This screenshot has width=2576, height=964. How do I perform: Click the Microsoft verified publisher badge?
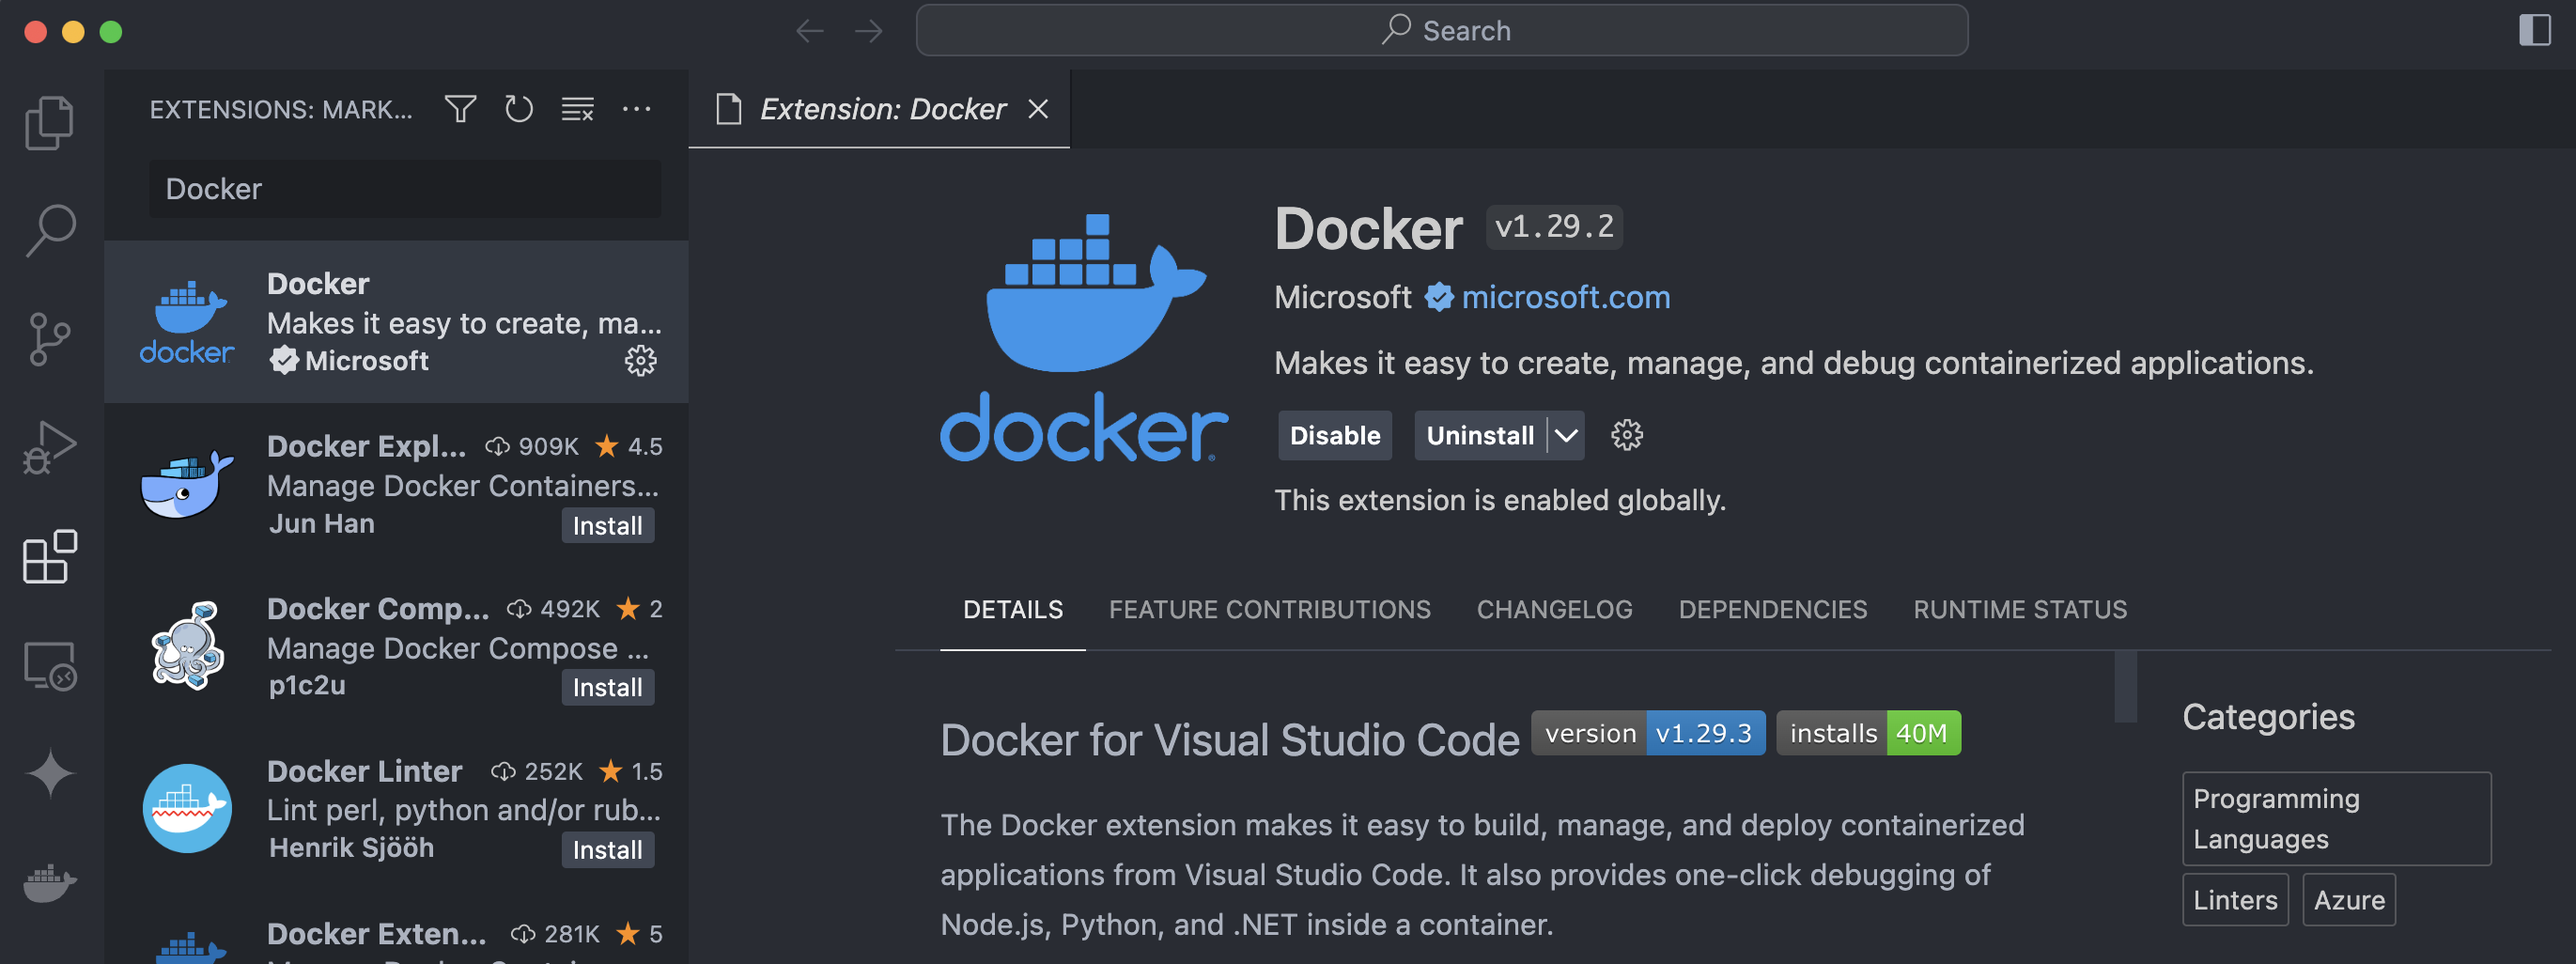point(1438,297)
